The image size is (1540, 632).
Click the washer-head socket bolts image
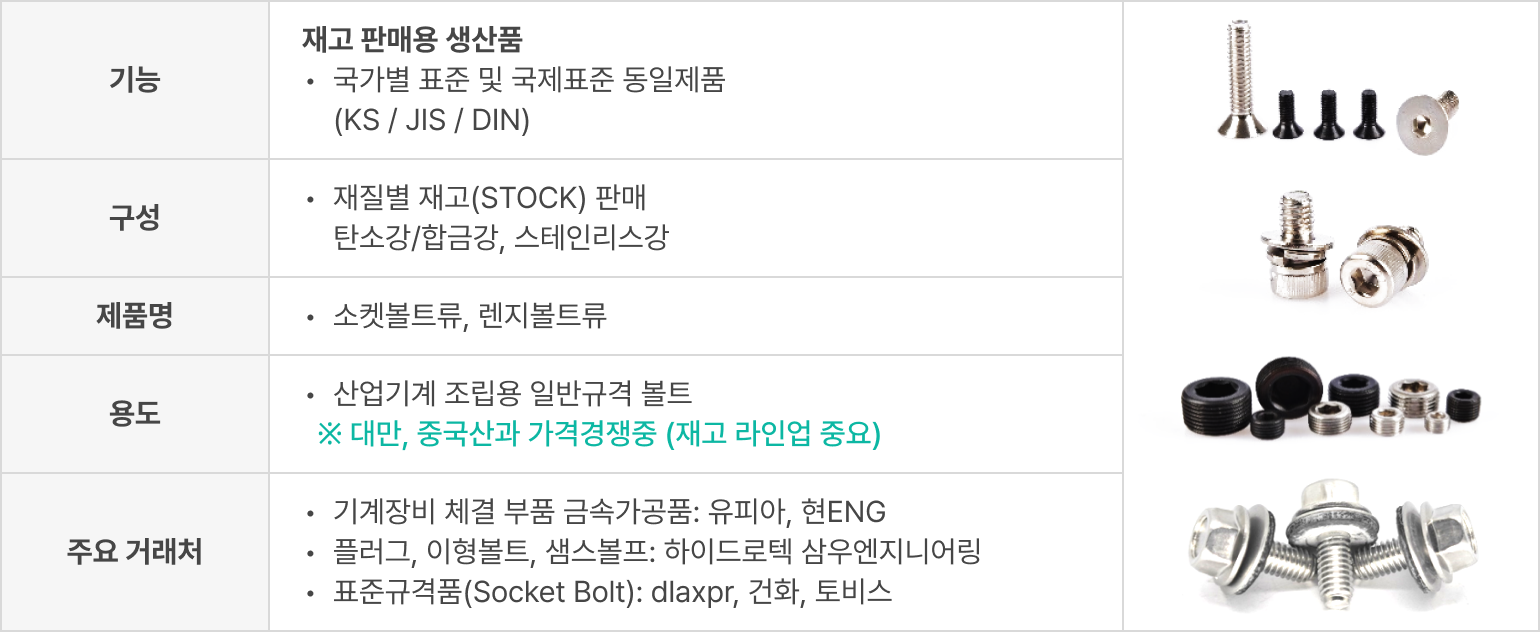click(1329, 245)
